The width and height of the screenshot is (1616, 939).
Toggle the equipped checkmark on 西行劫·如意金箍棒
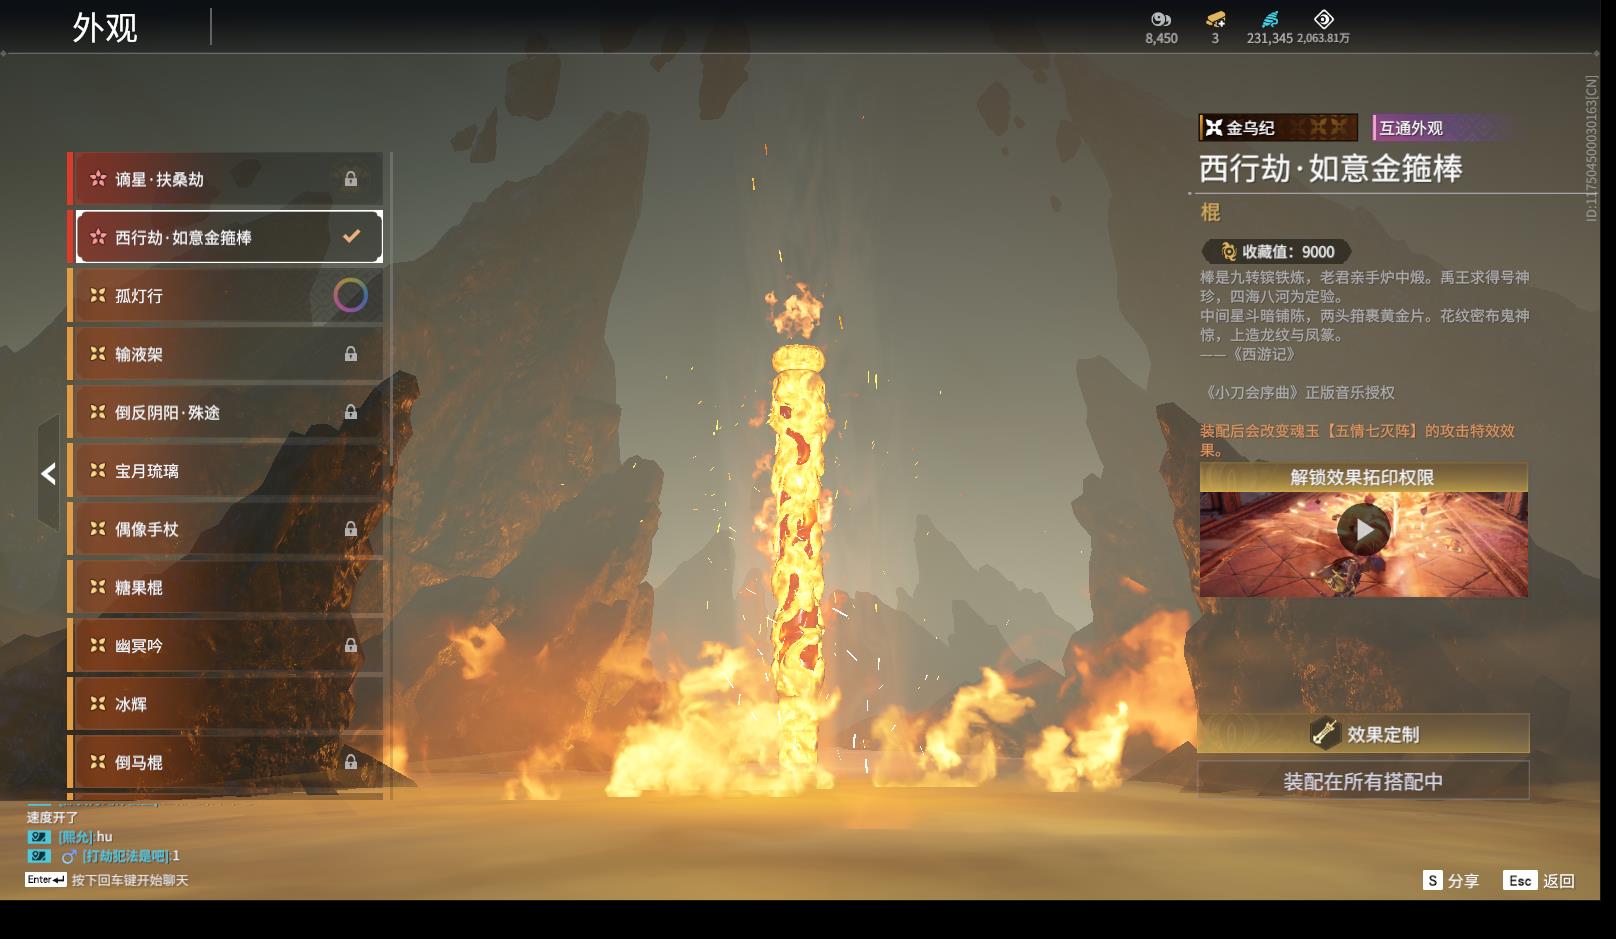click(x=351, y=237)
